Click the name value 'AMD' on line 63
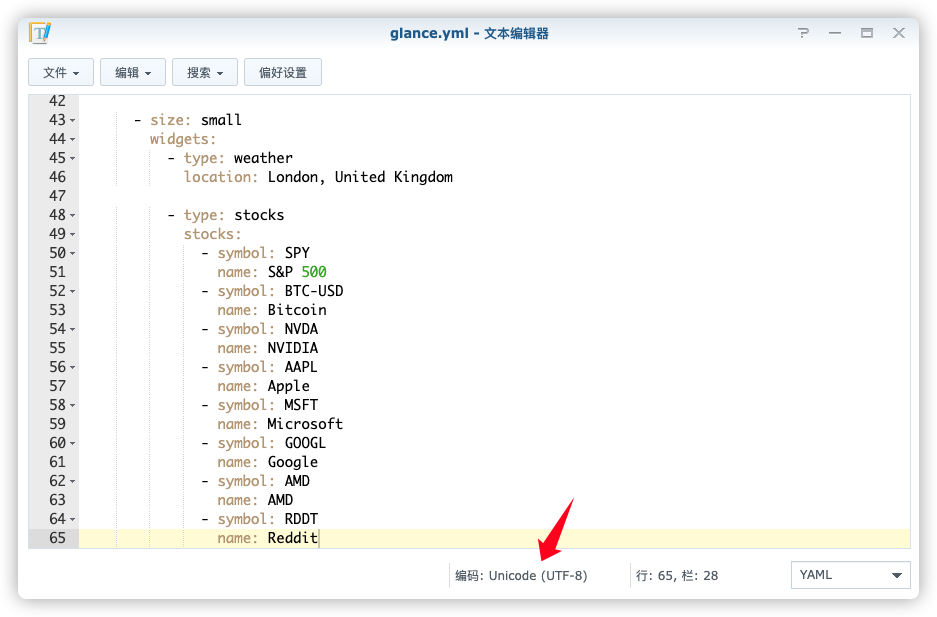Viewport: 937px width, 617px height. point(280,500)
